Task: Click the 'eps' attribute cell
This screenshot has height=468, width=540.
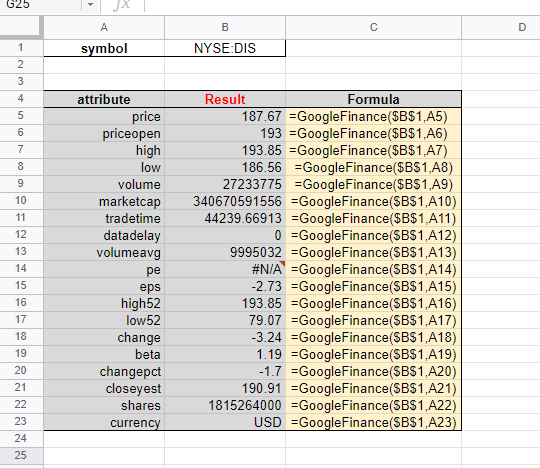Action: point(104,287)
